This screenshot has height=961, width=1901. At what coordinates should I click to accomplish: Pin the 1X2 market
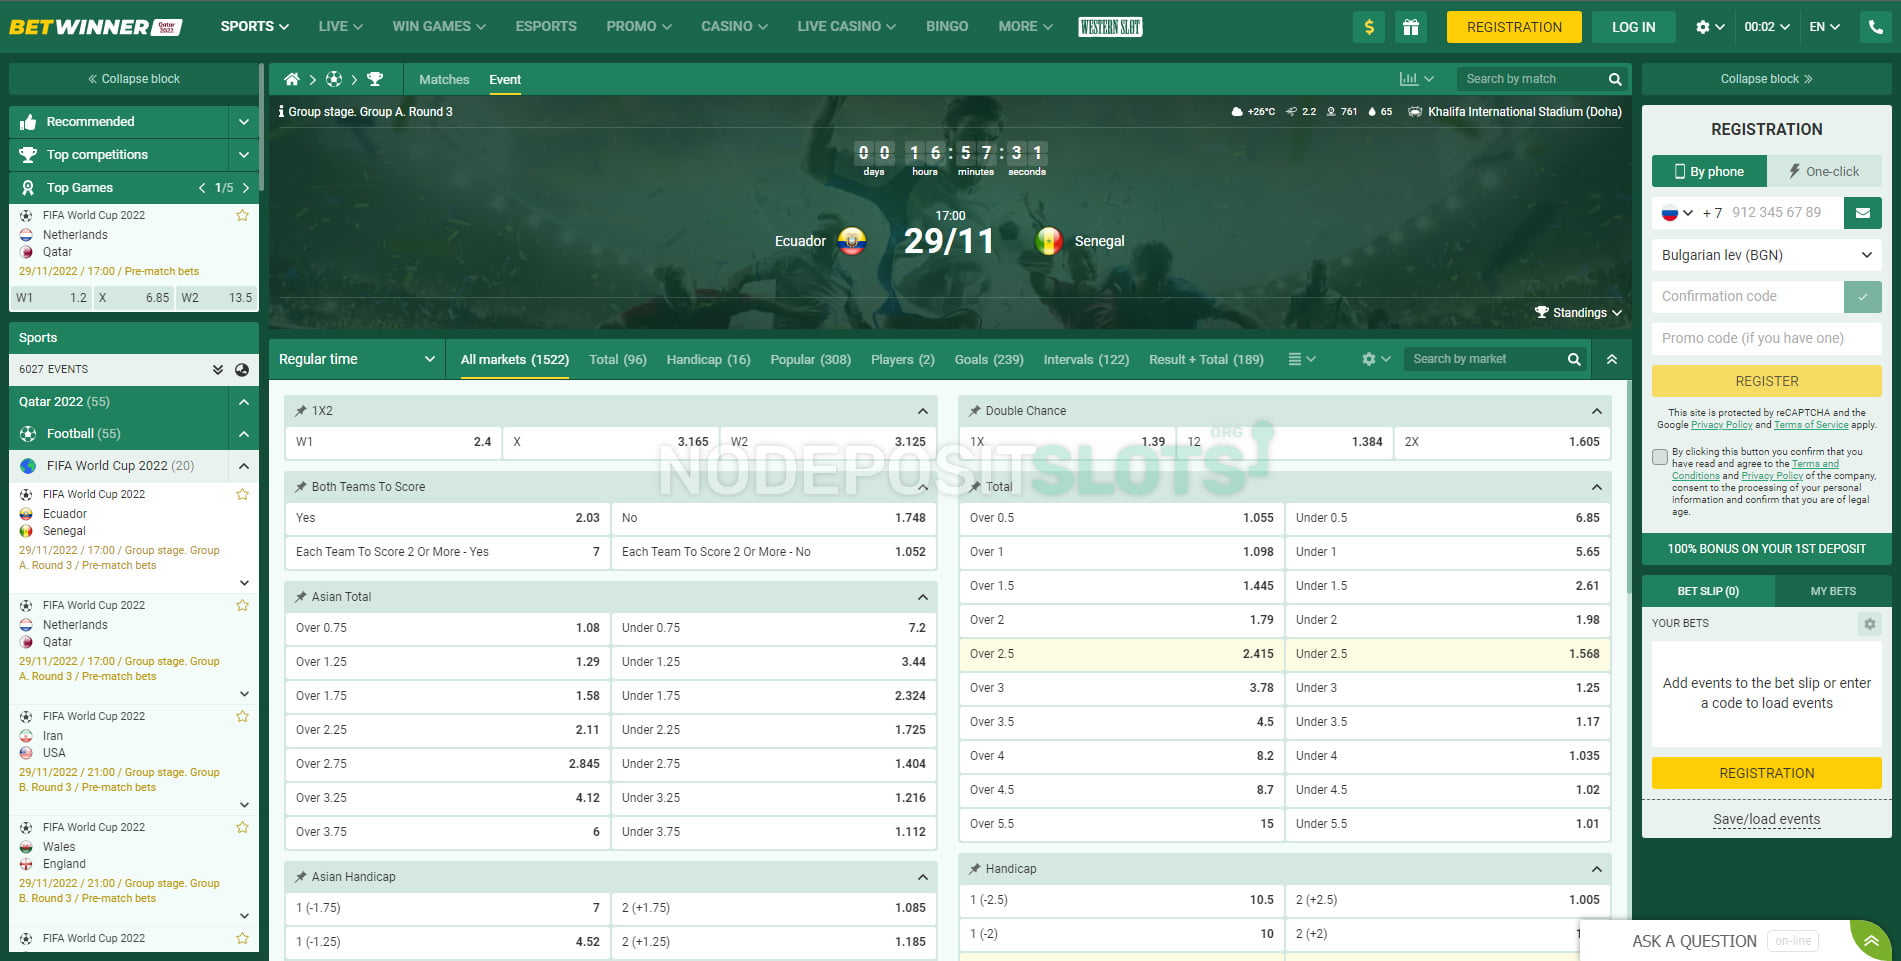(301, 411)
